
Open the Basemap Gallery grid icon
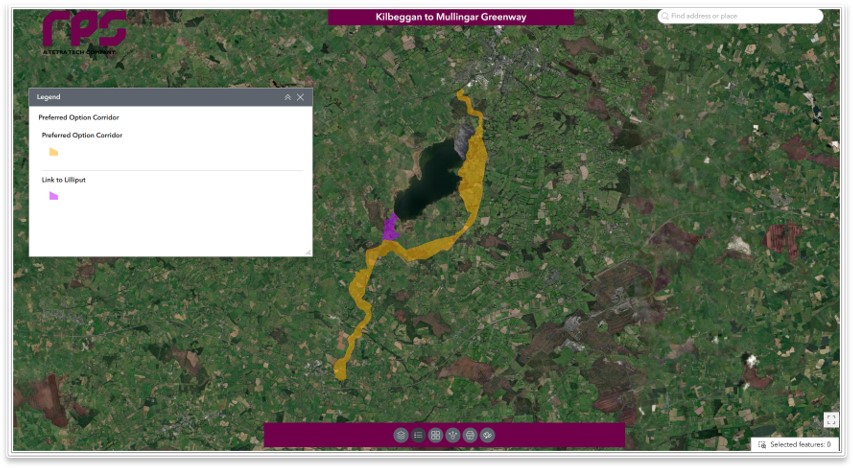point(435,435)
